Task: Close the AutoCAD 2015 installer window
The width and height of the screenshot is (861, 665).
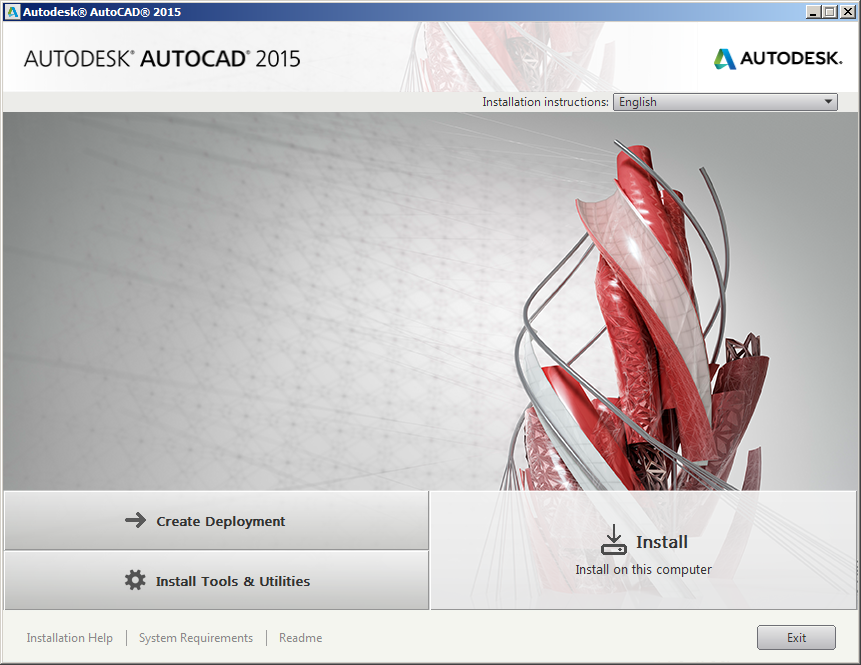Action: (847, 12)
